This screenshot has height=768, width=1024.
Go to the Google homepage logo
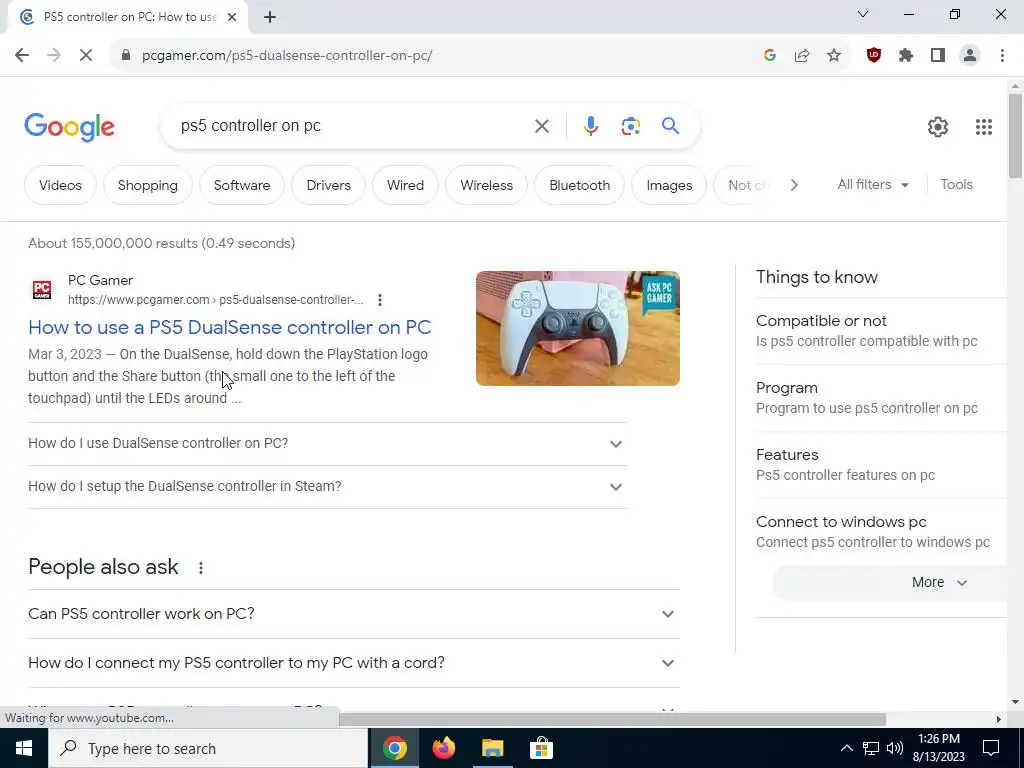point(69,127)
